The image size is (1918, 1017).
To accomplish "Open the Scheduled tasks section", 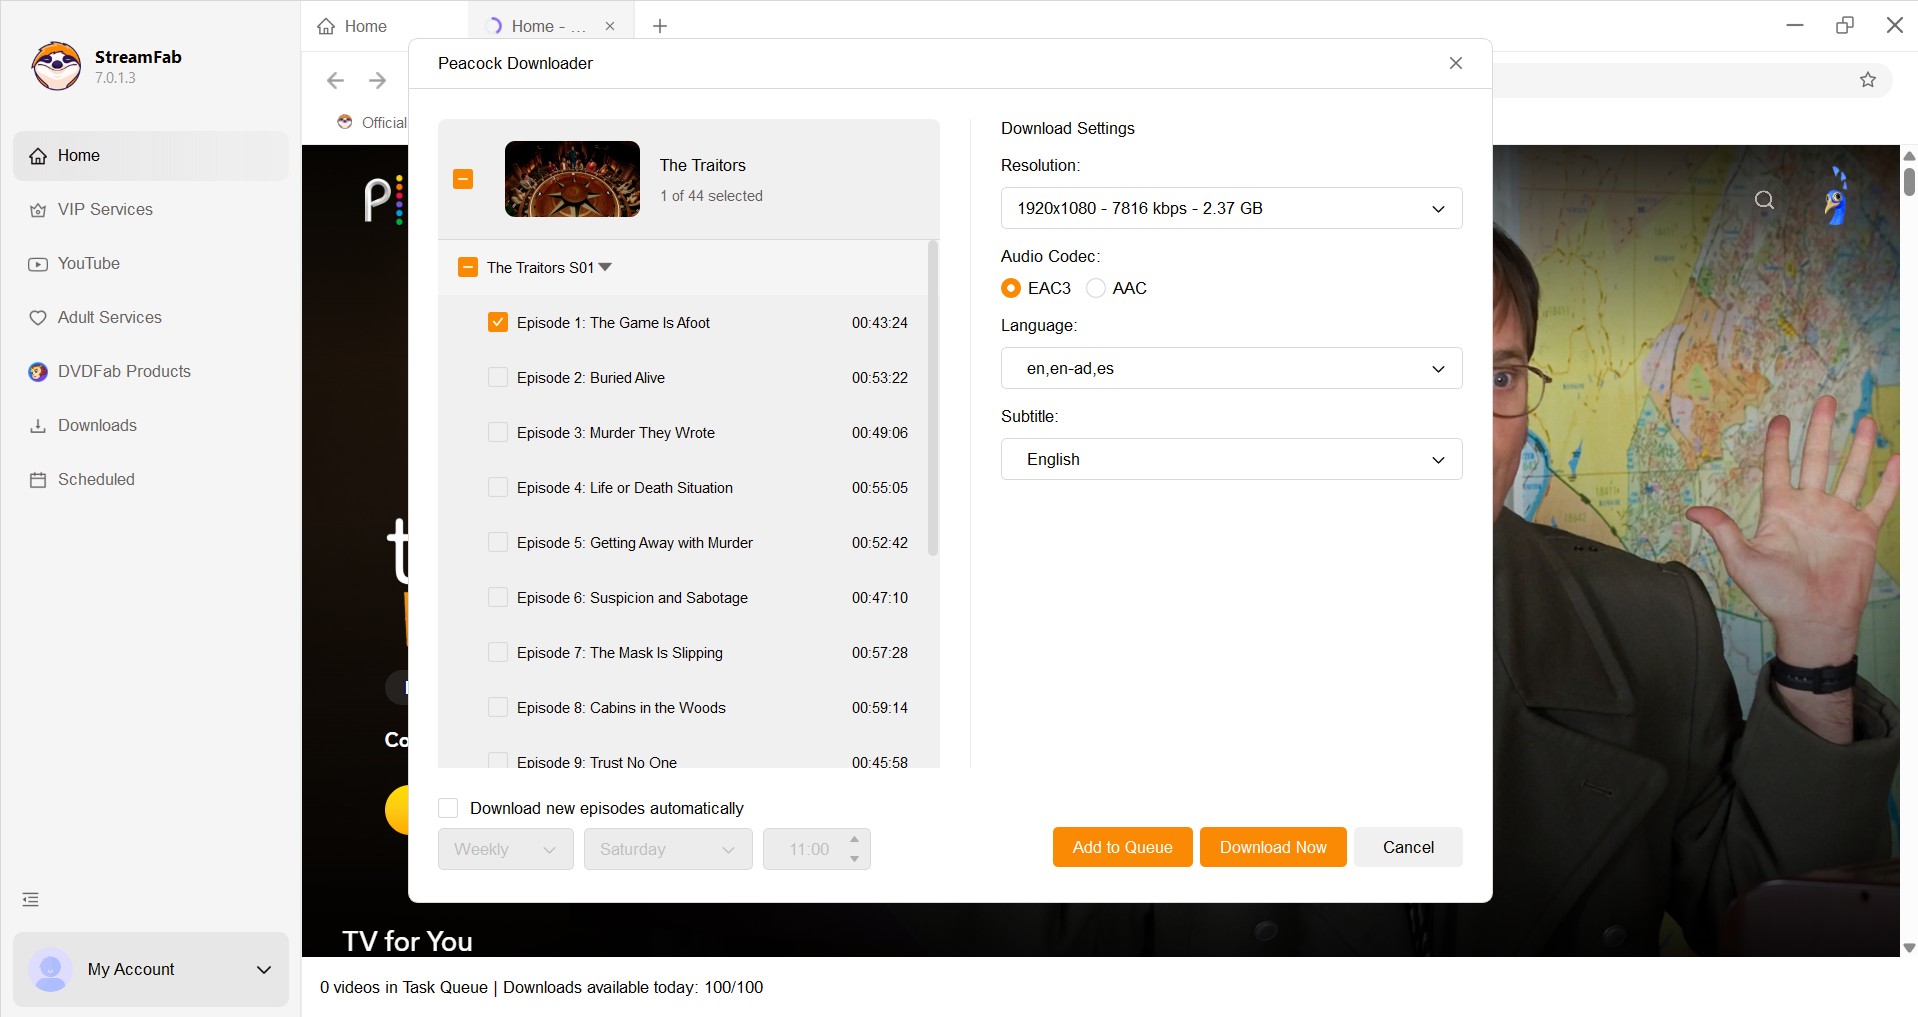I will (96, 480).
